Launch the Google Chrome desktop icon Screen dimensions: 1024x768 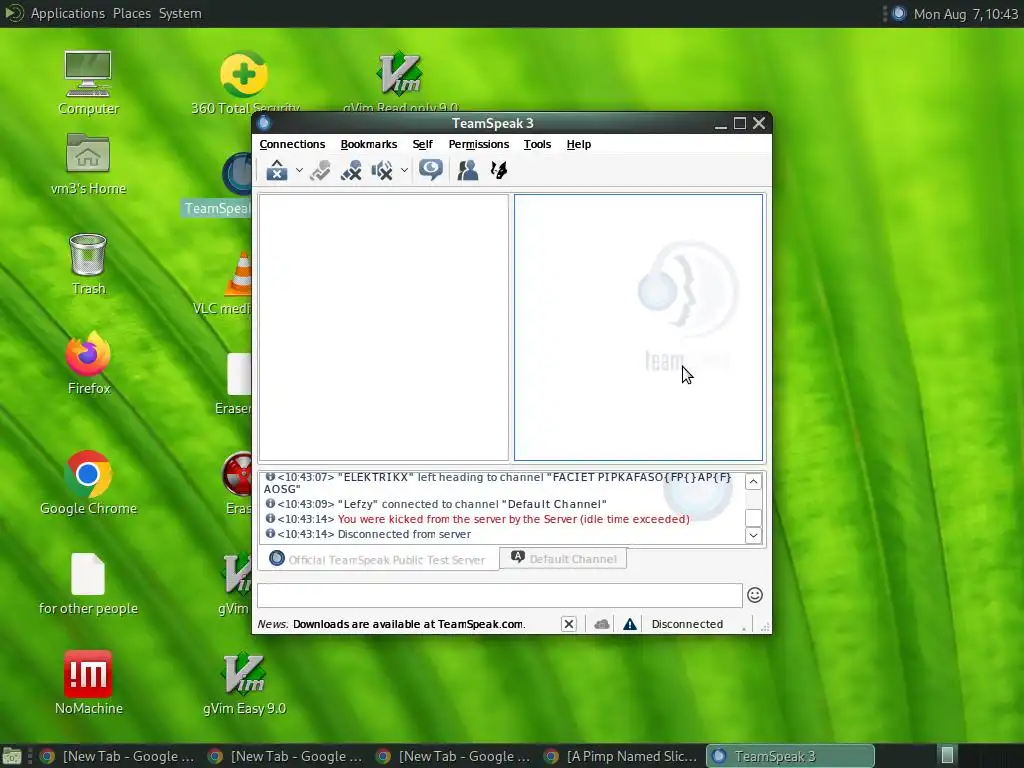tap(88, 483)
